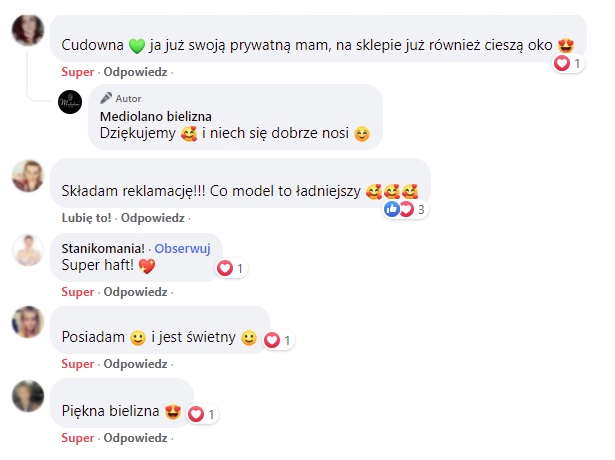Click heart reaction on Piękna bielizna comment

tap(196, 413)
